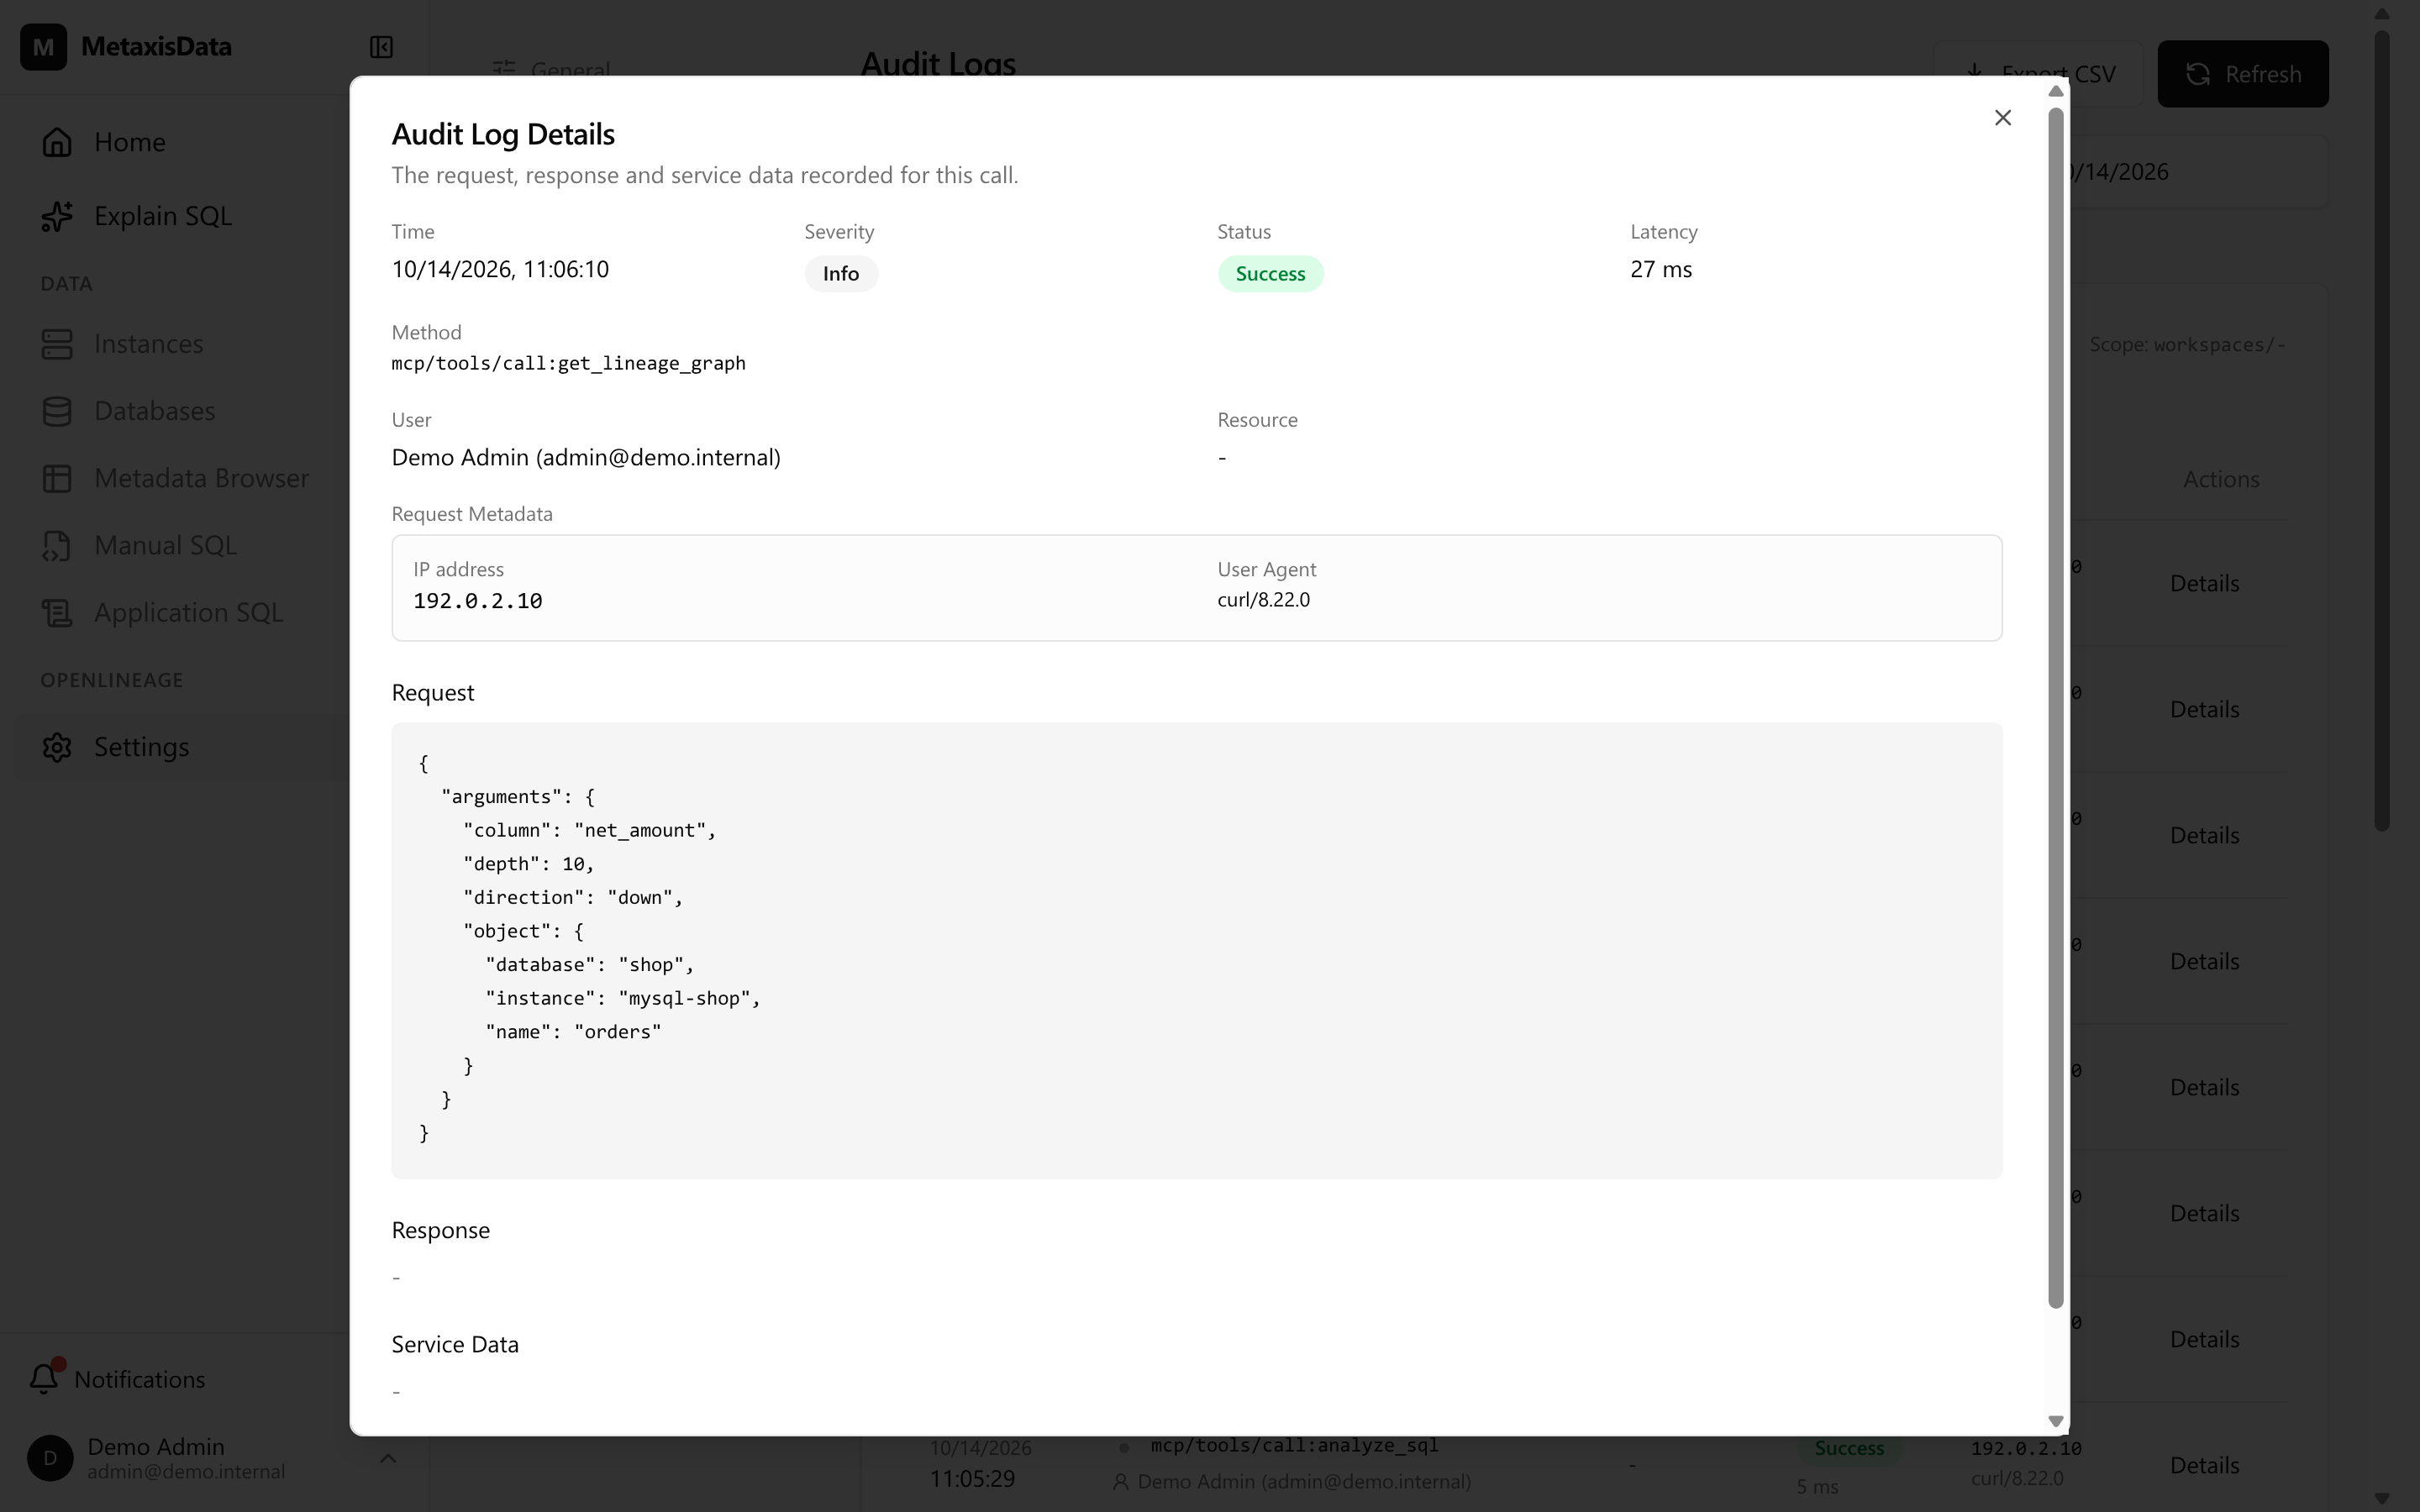Click Export CSV button
This screenshot has height=1512, width=2420.
click(2039, 74)
